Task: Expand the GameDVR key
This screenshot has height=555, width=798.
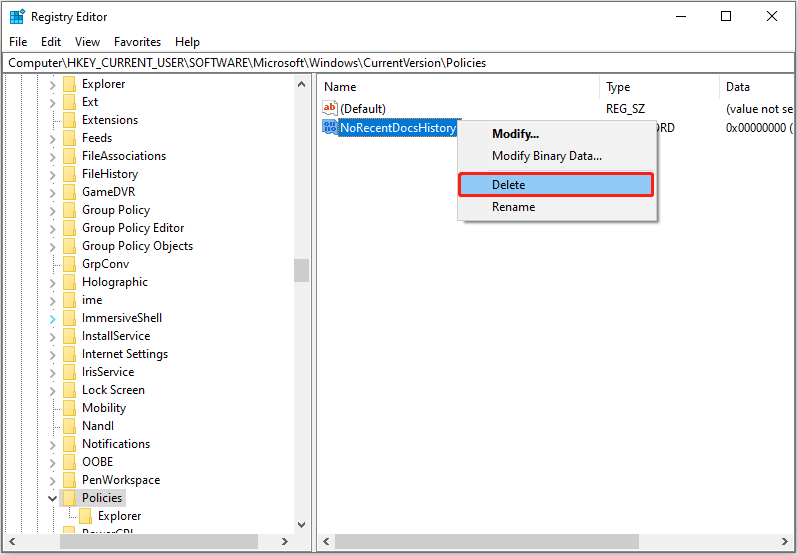Action: click(x=52, y=193)
